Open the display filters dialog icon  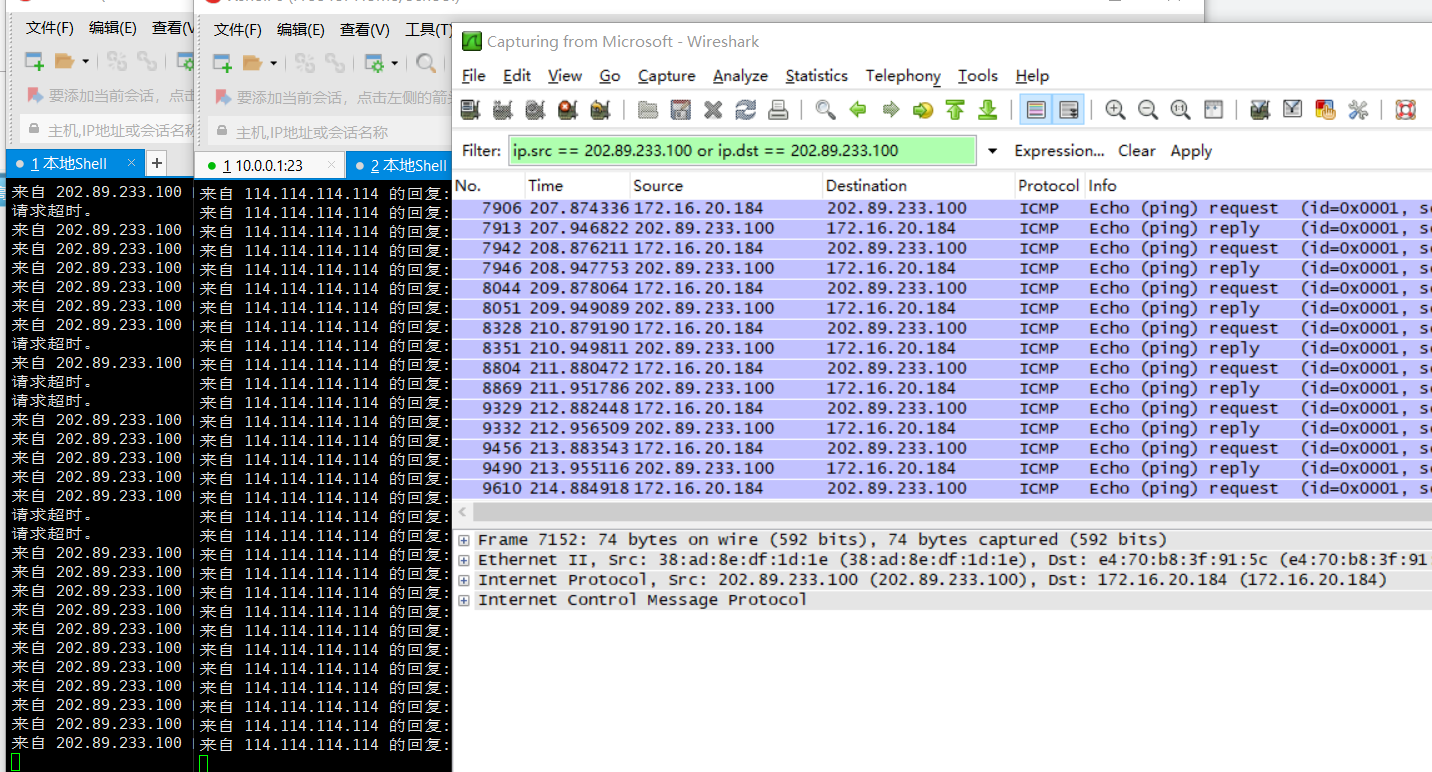pyautogui.click(x=1292, y=110)
